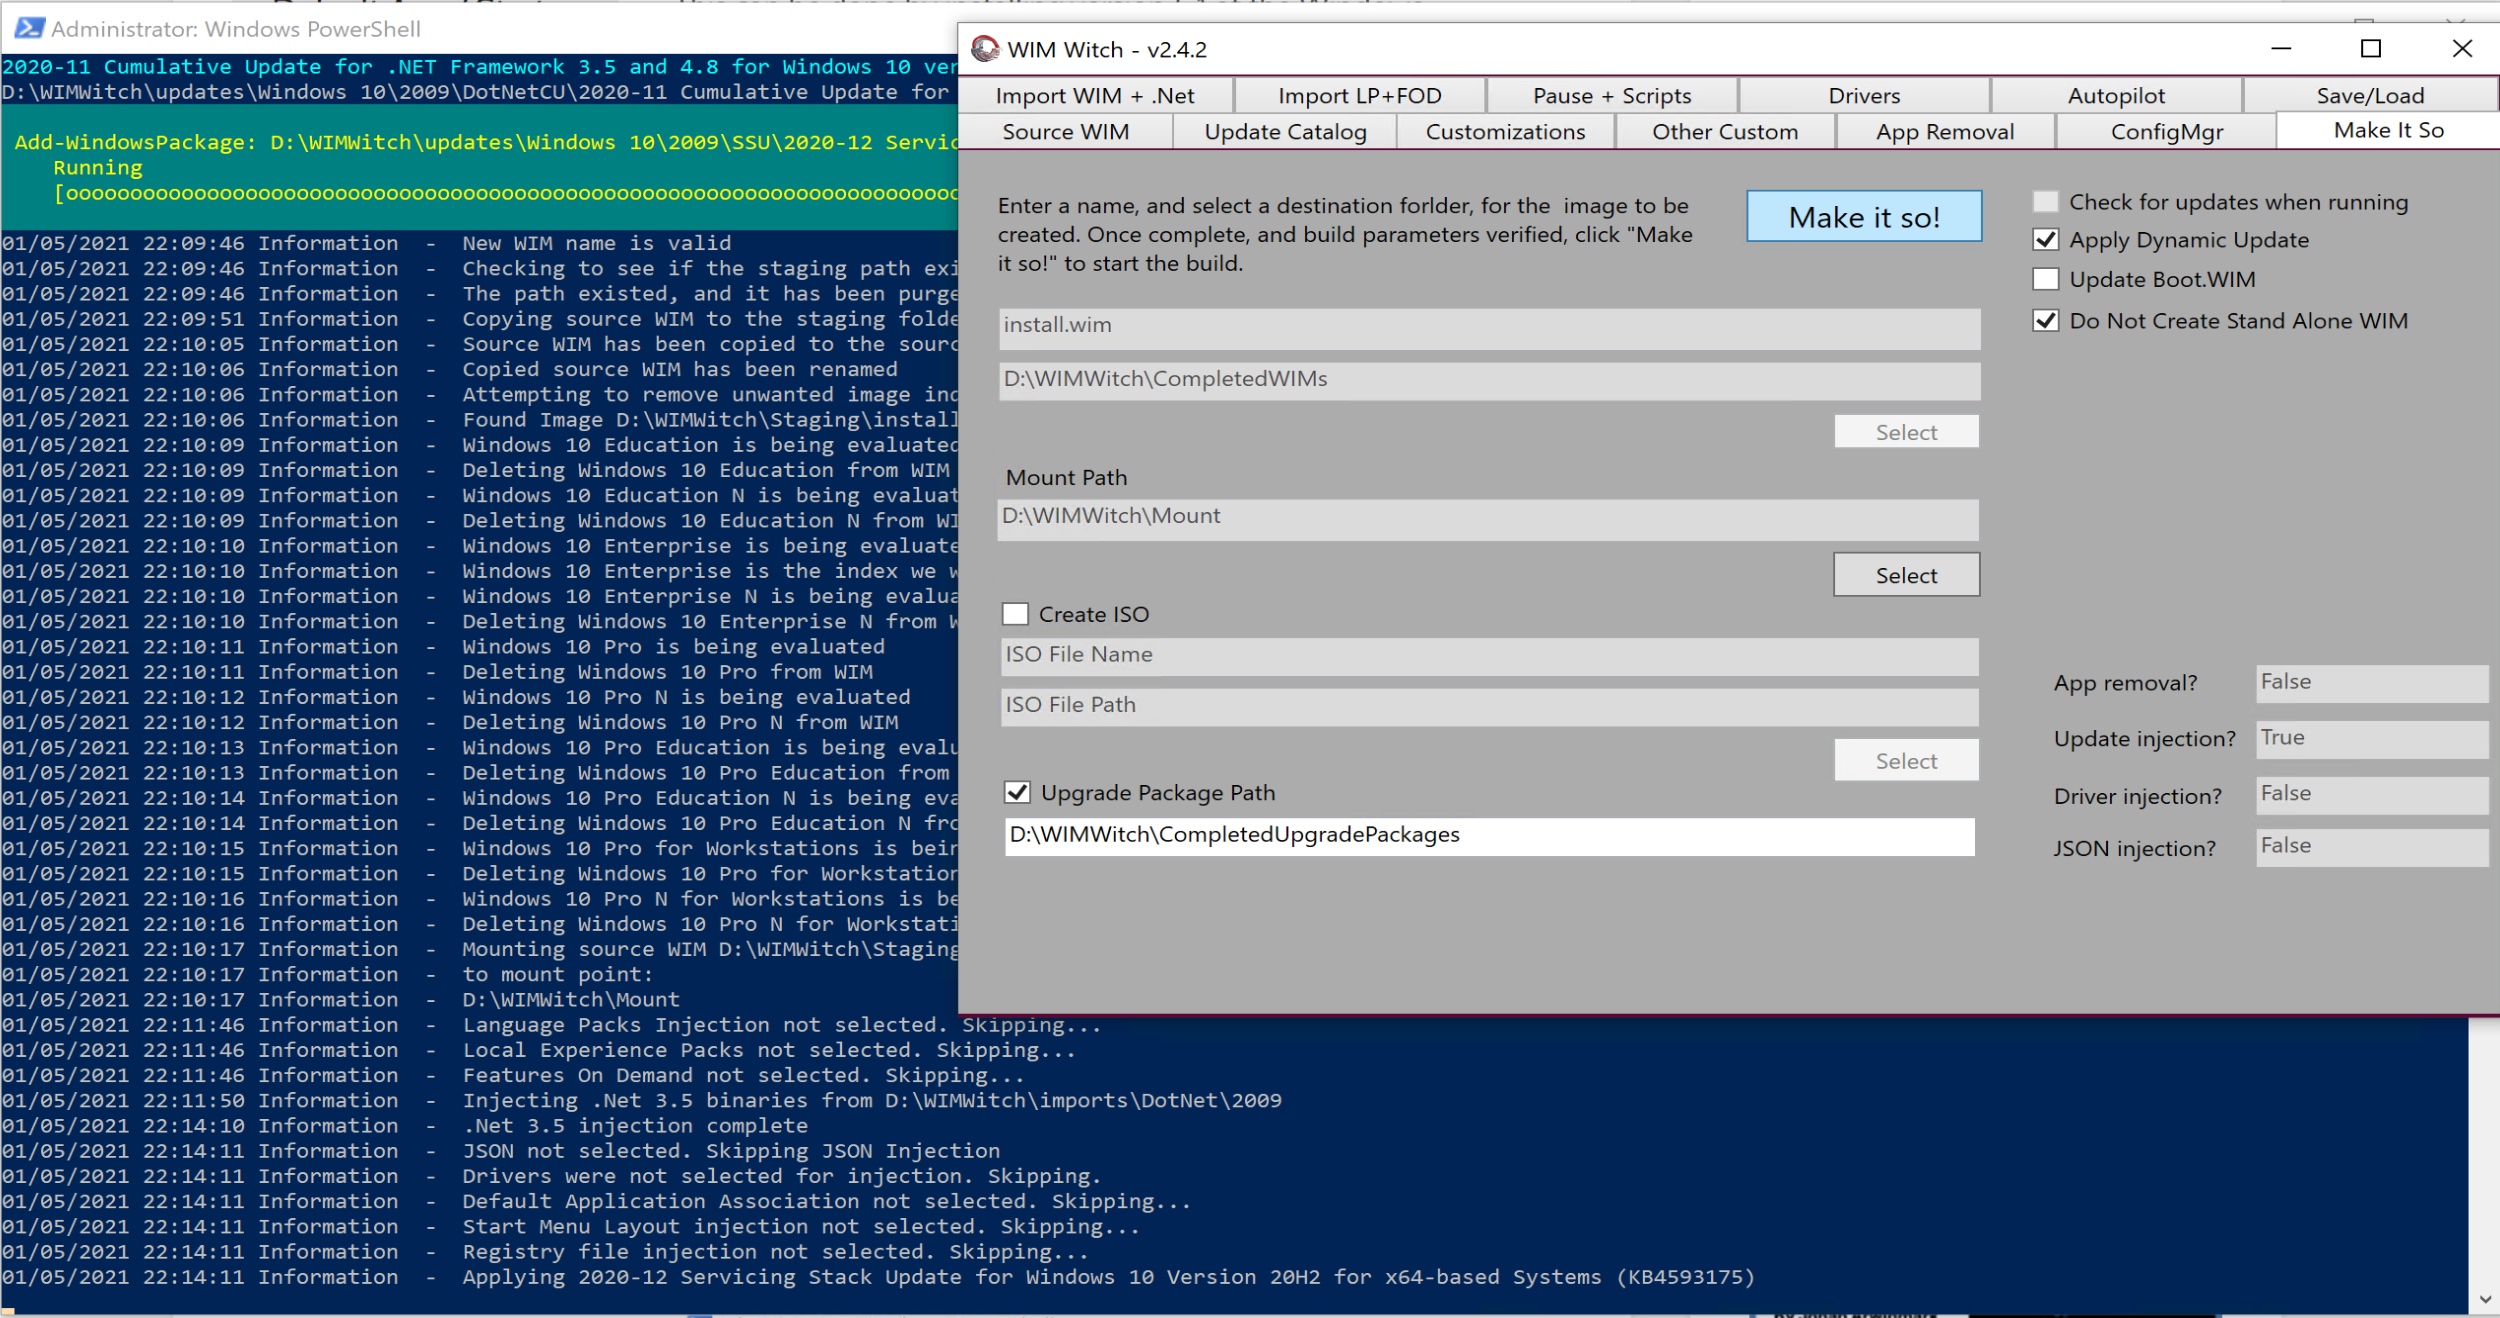This screenshot has width=2500, height=1318.
Task: Uncheck Upgrade Package Path option
Action: point(1017,792)
